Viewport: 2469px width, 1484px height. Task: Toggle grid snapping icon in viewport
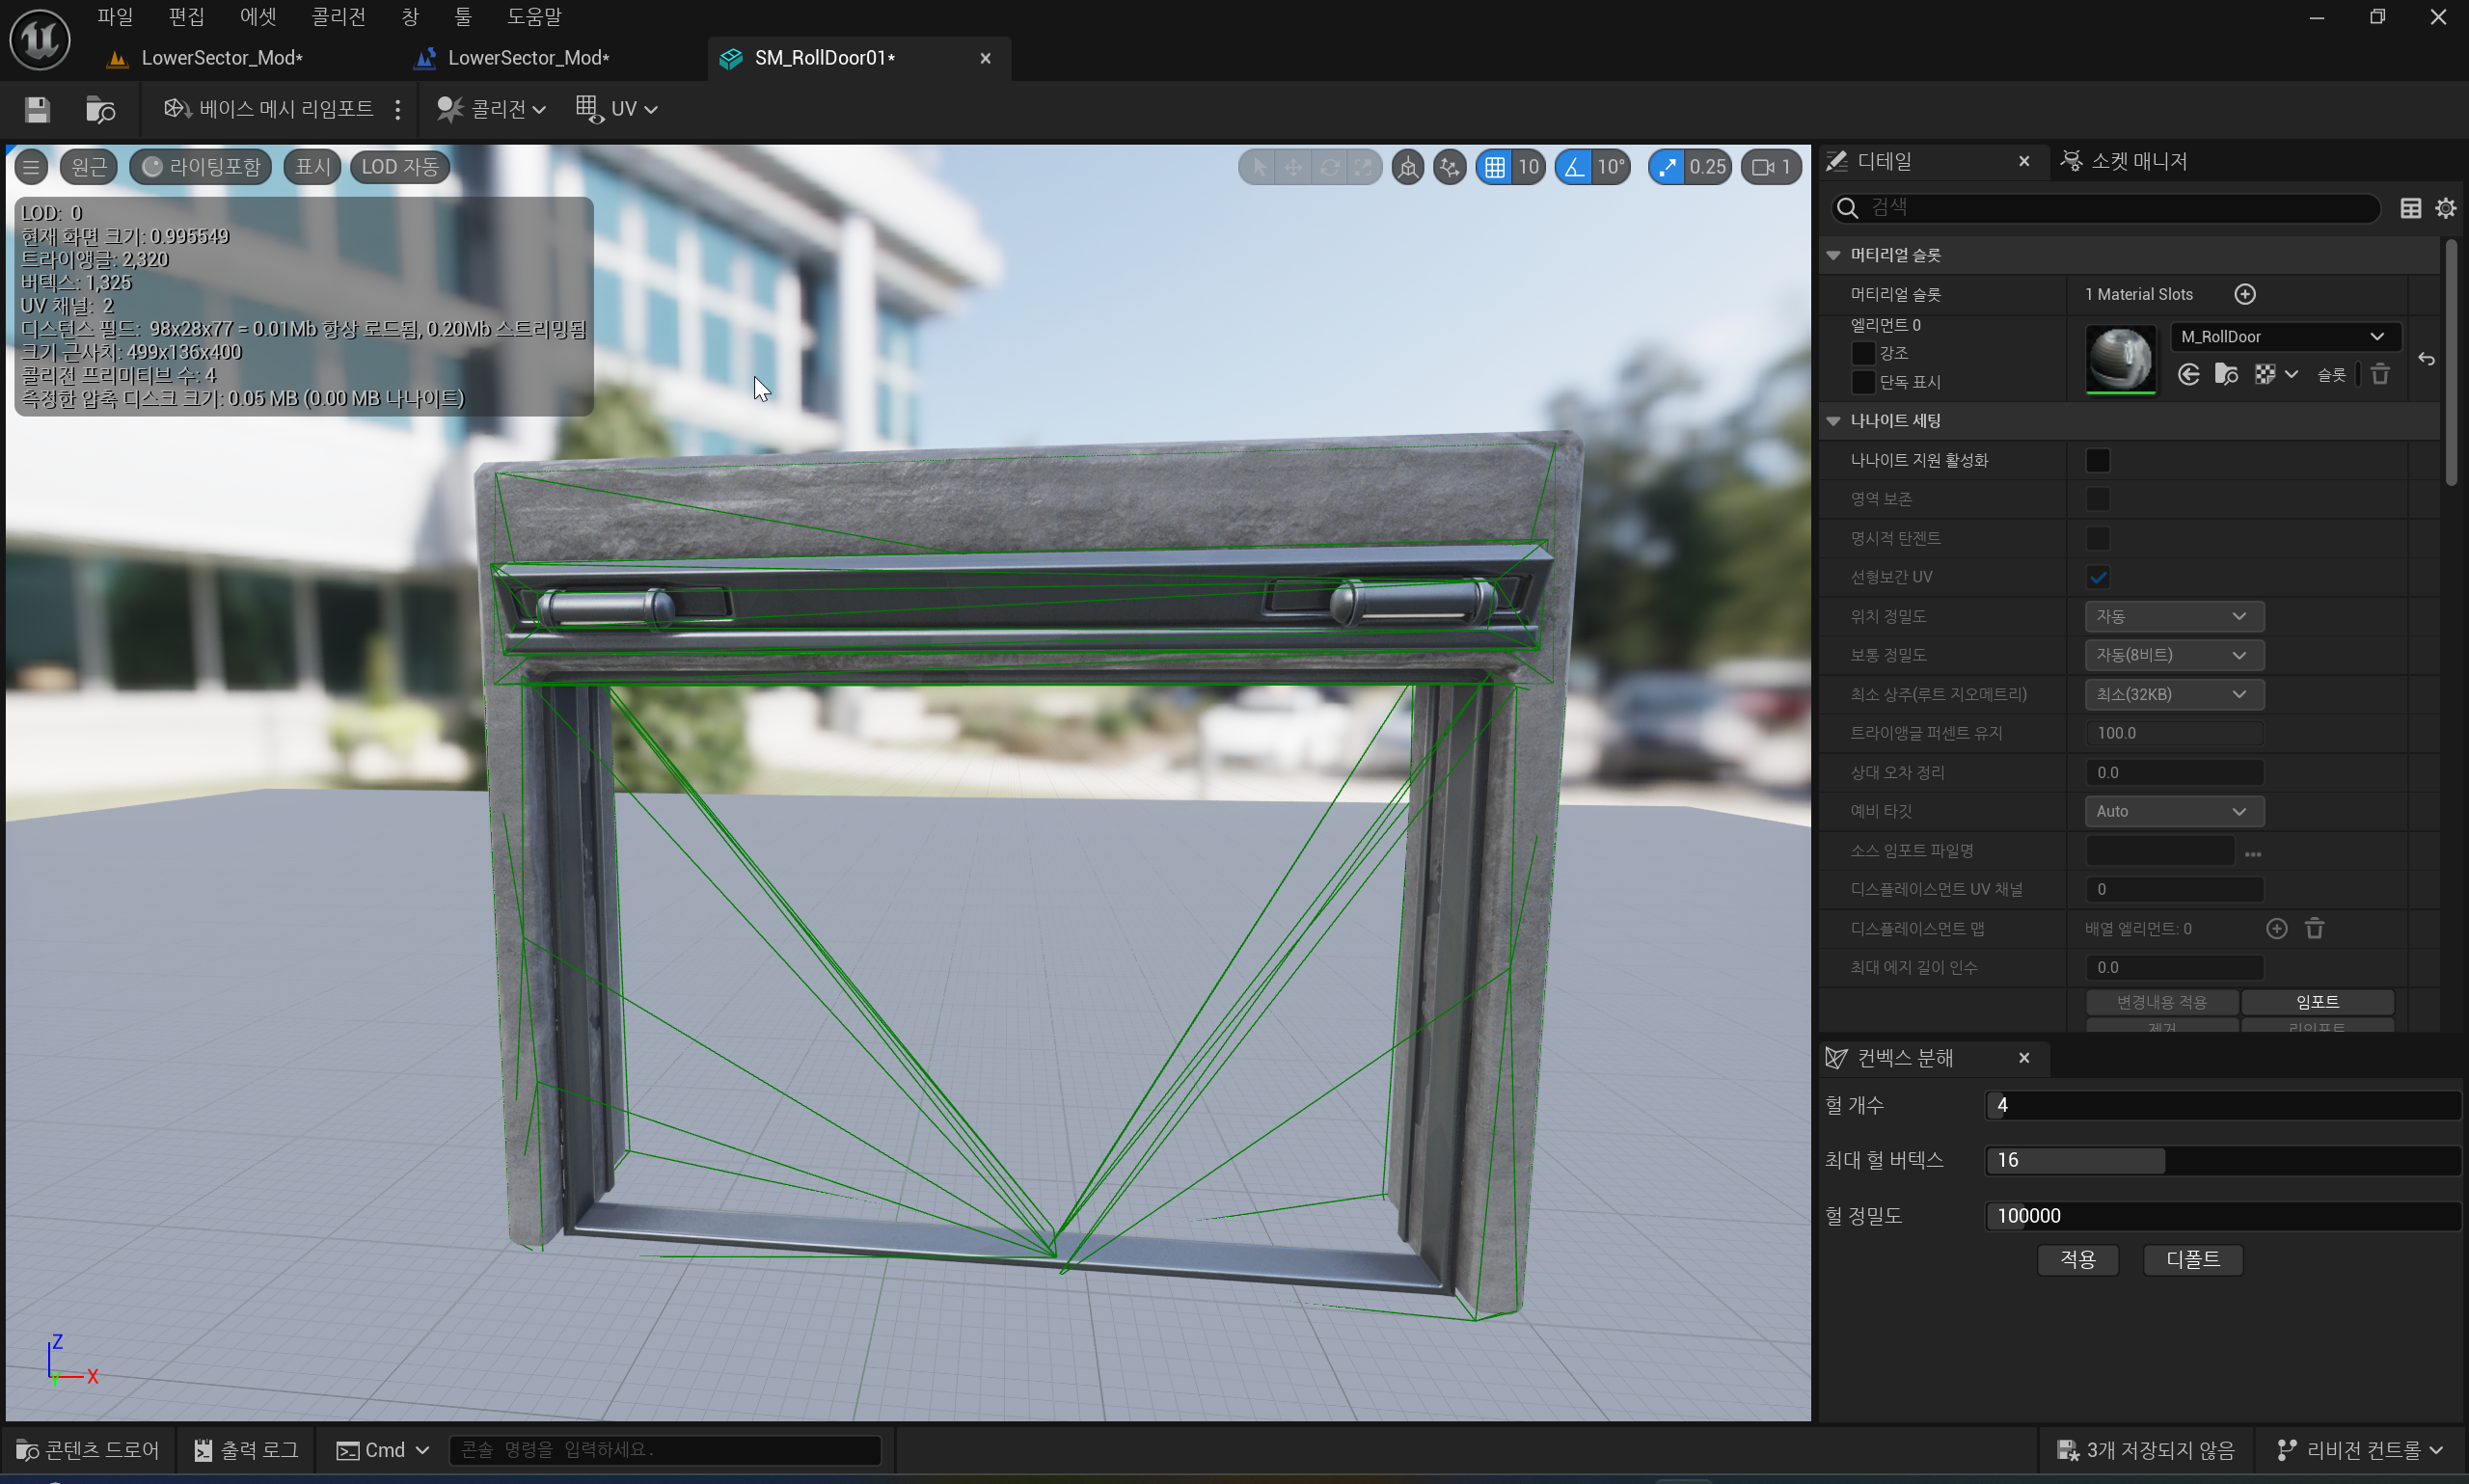[1494, 167]
